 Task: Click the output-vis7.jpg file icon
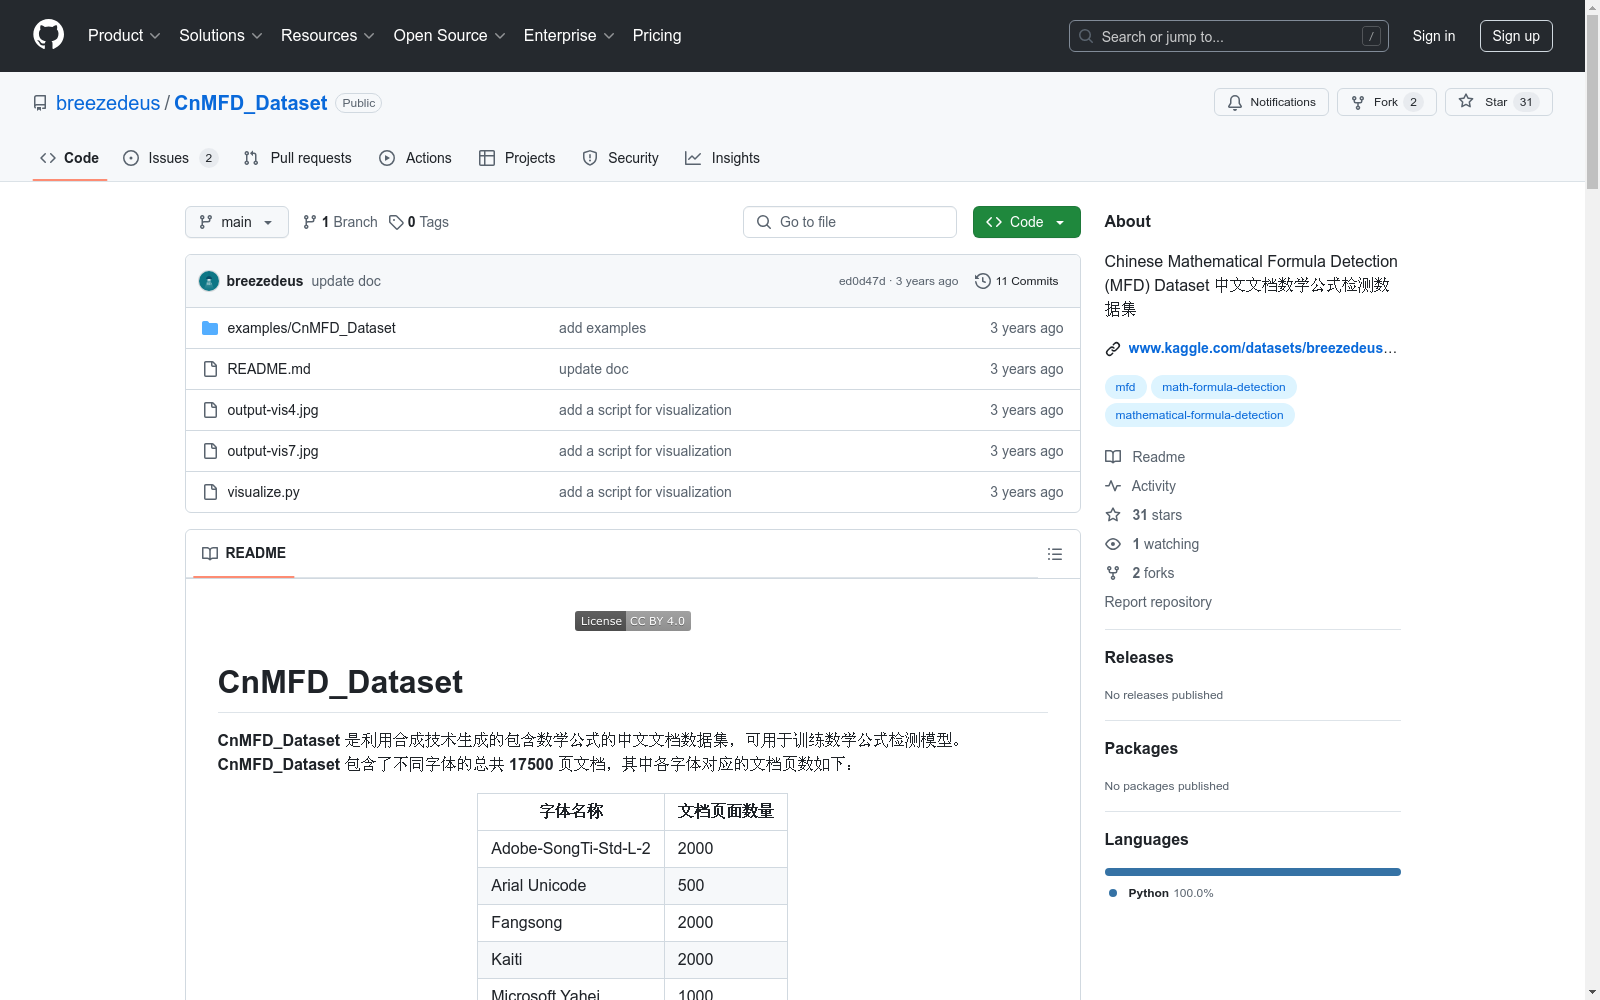pos(210,451)
